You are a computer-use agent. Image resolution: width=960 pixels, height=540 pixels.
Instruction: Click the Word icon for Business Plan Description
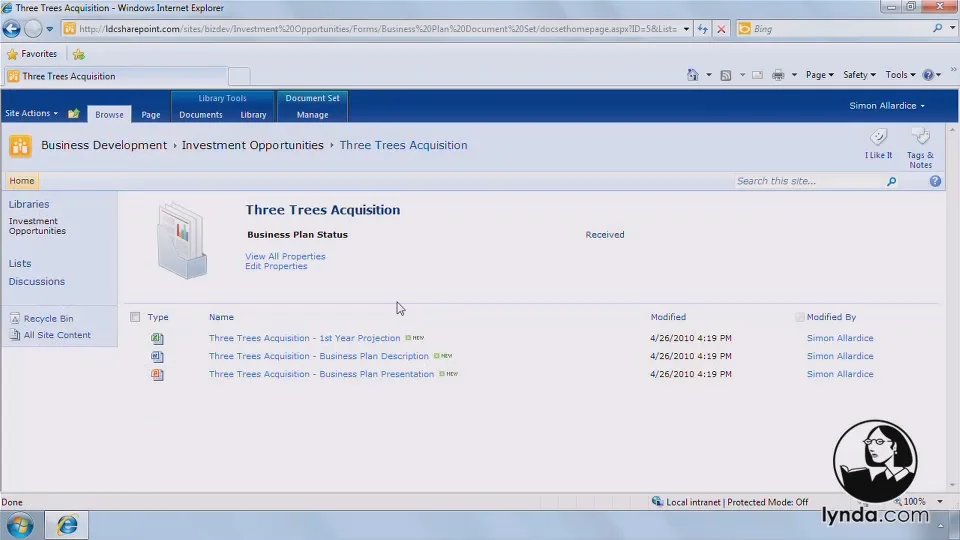pyautogui.click(x=157, y=356)
